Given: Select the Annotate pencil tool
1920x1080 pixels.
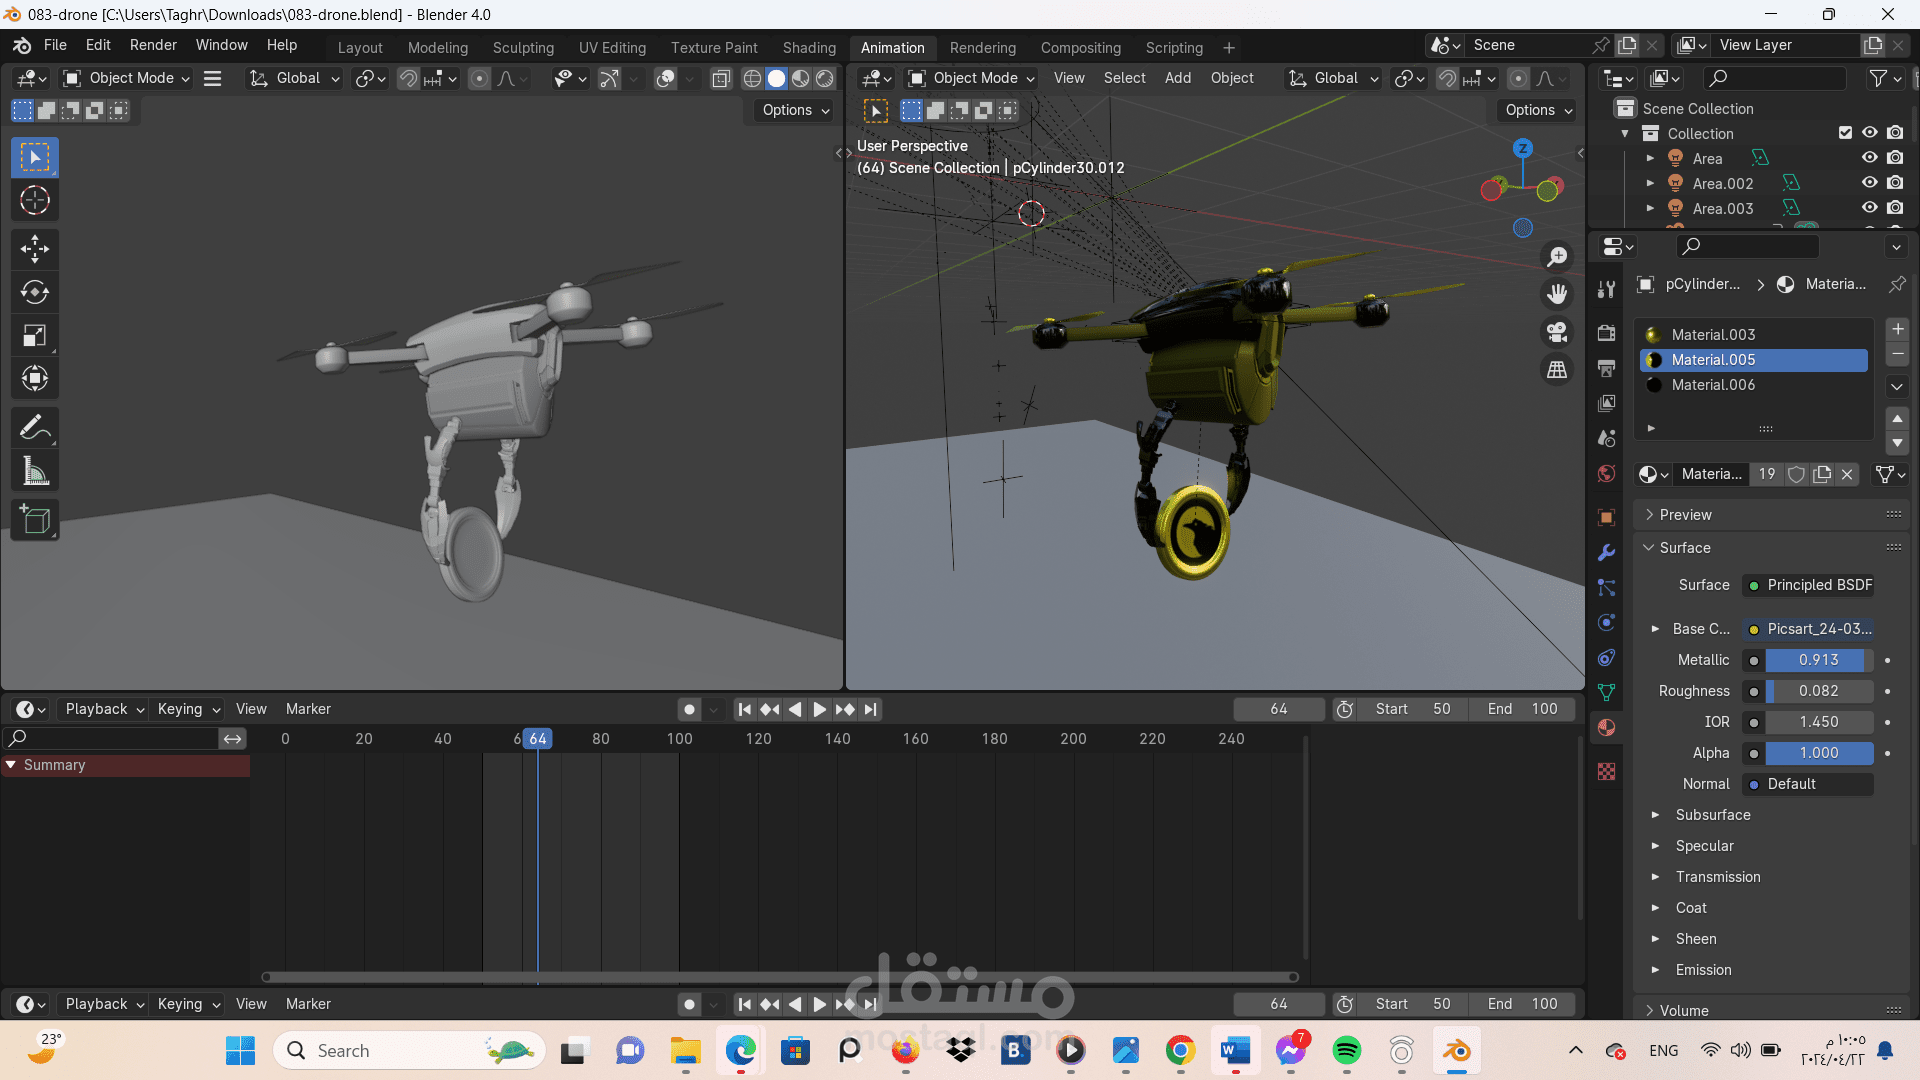Looking at the screenshot, I should click(35, 428).
